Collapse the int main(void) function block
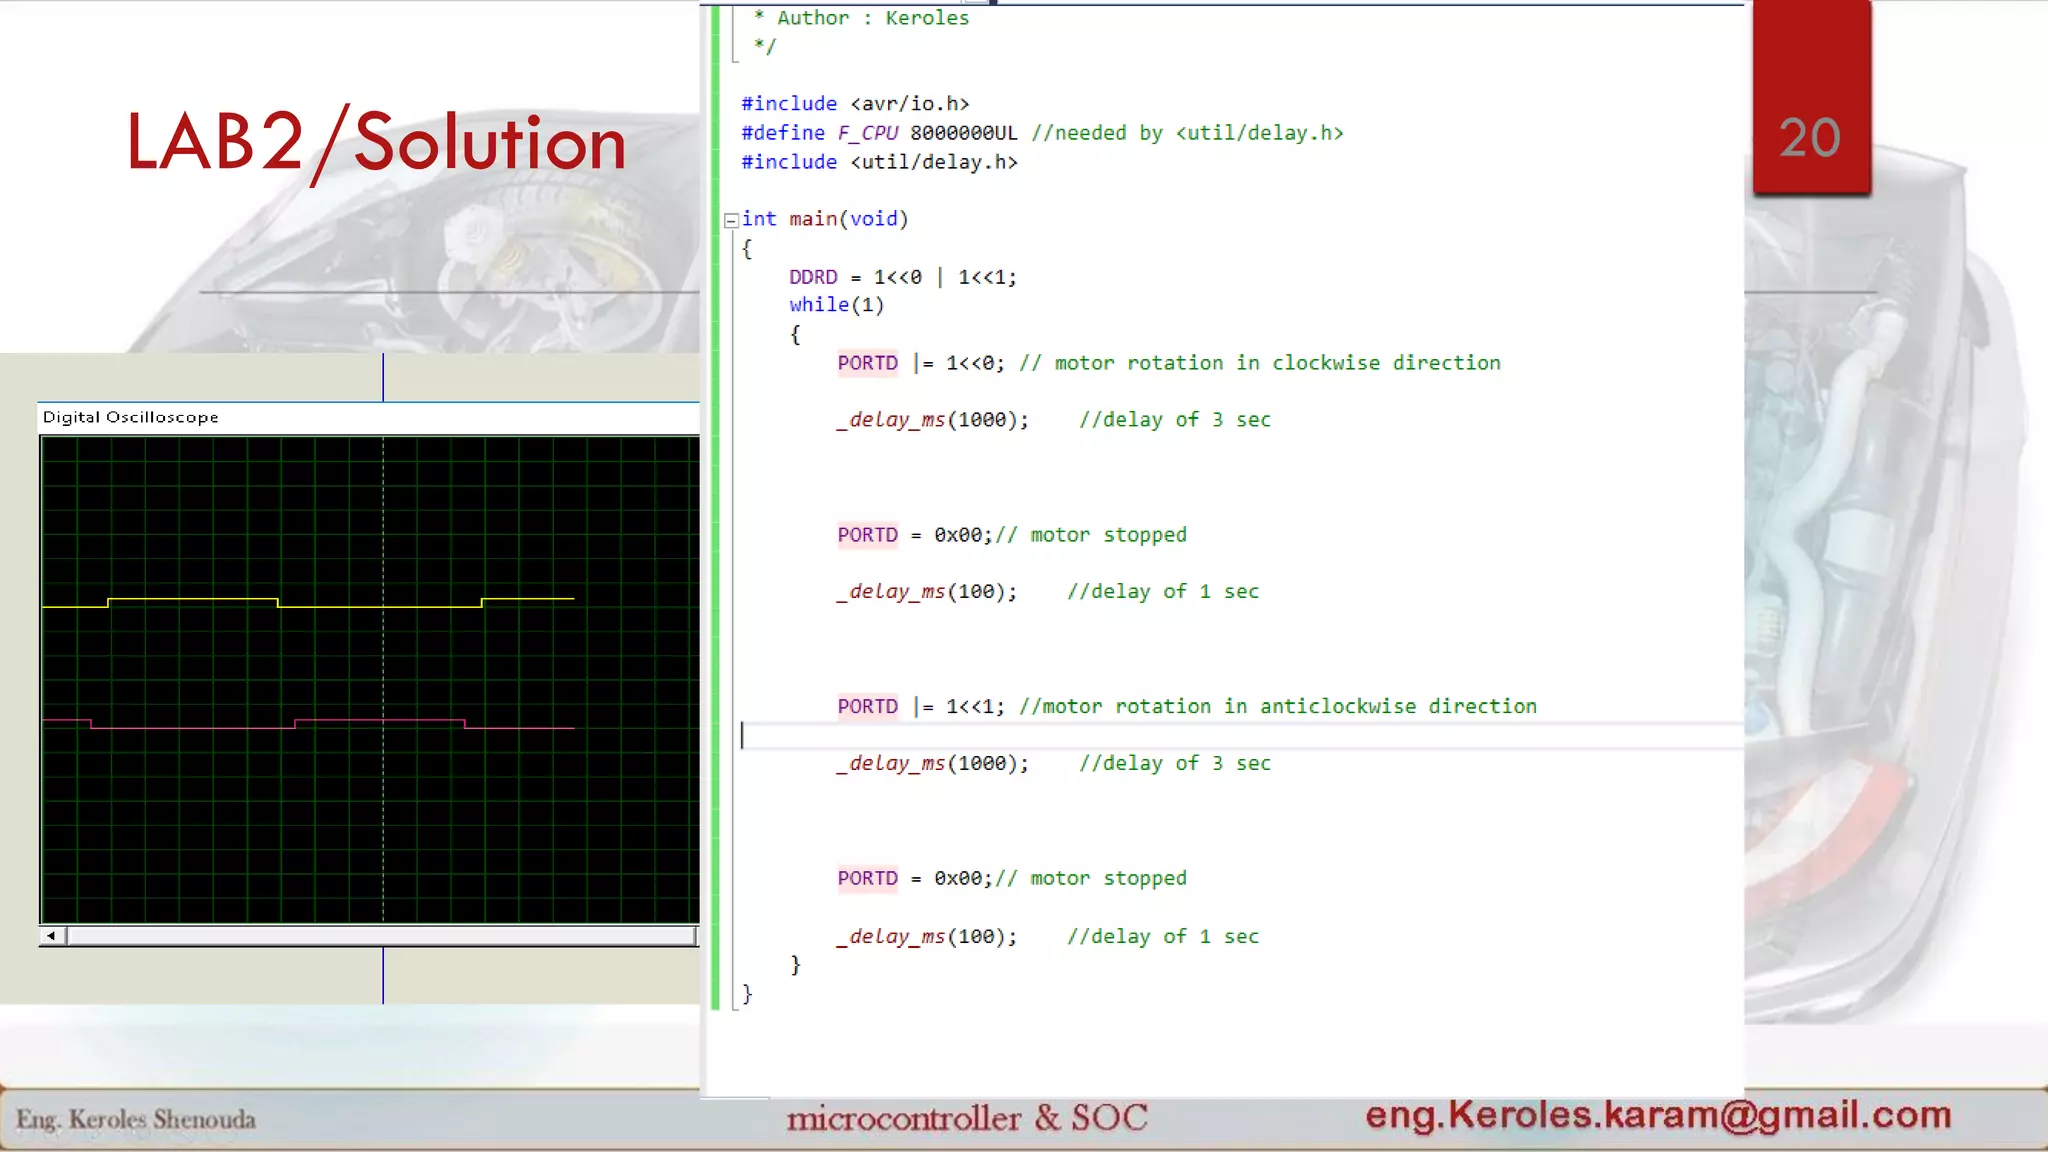2048x1152 pixels. coord(731,220)
